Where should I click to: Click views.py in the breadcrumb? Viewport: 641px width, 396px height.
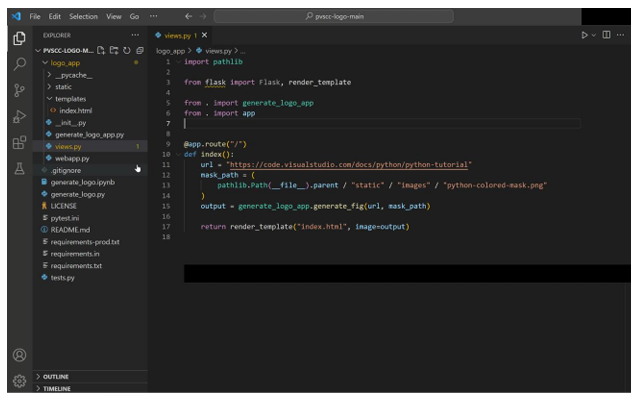[218, 51]
